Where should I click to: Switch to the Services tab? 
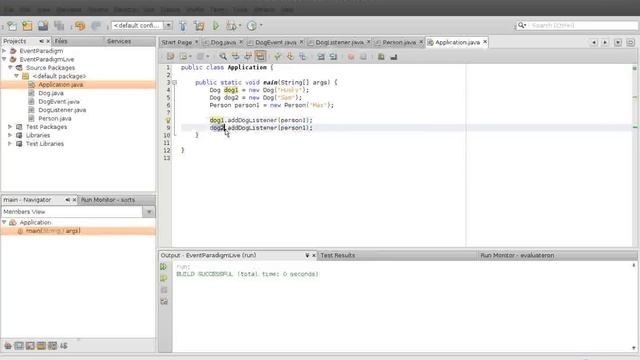coord(119,41)
